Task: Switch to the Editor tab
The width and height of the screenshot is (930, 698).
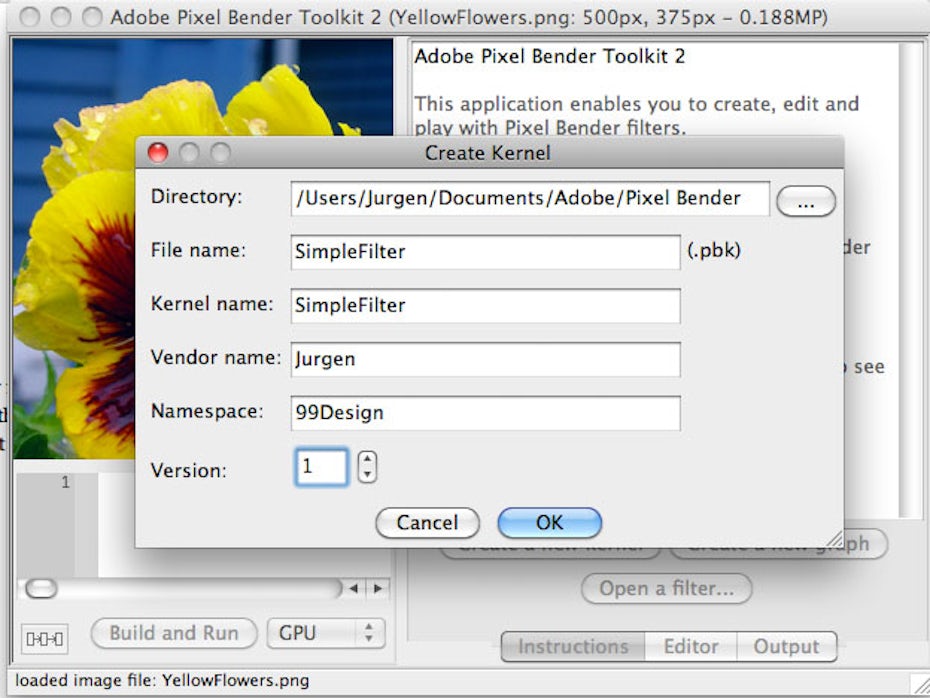Action: [690, 647]
